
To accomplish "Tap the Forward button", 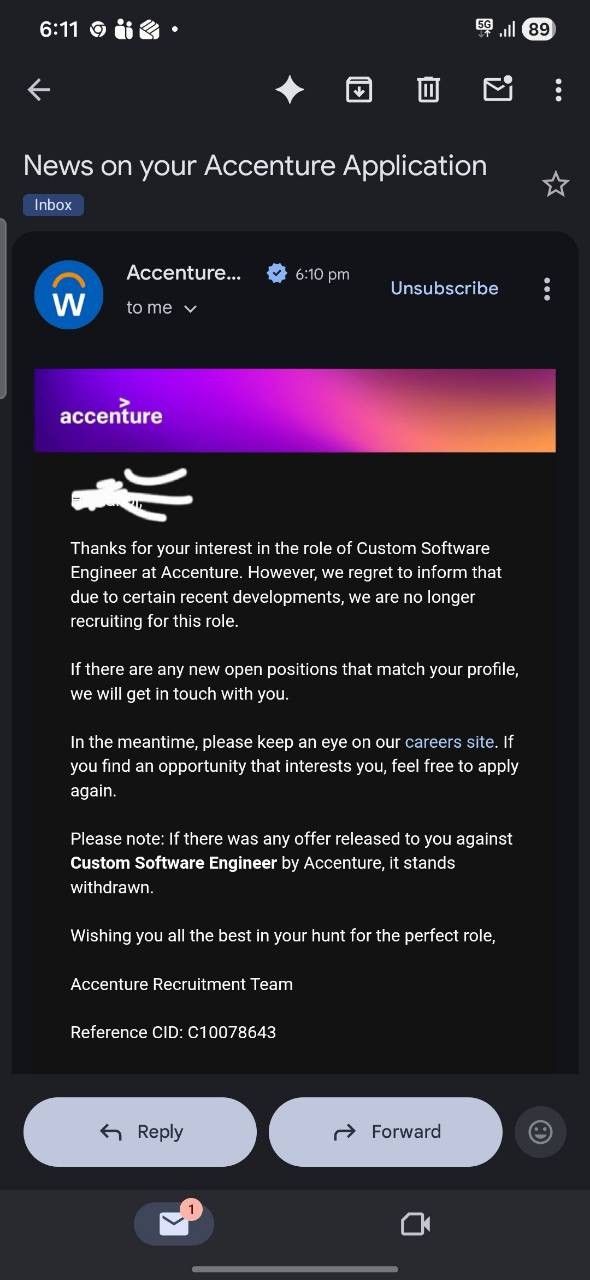I will (x=385, y=1132).
